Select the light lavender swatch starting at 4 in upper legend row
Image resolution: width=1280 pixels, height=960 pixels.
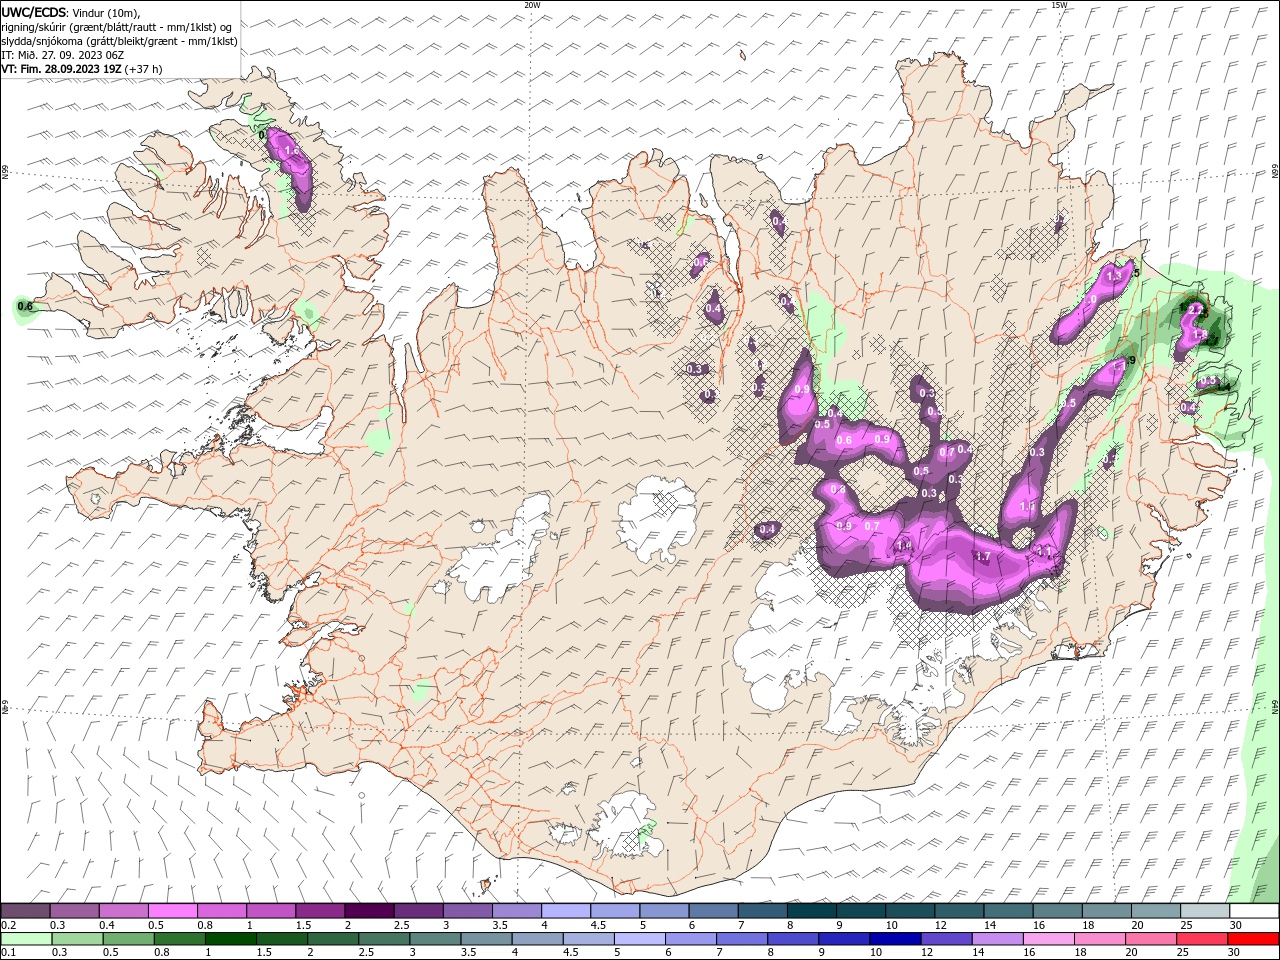pyautogui.click(x=566, y=911)
